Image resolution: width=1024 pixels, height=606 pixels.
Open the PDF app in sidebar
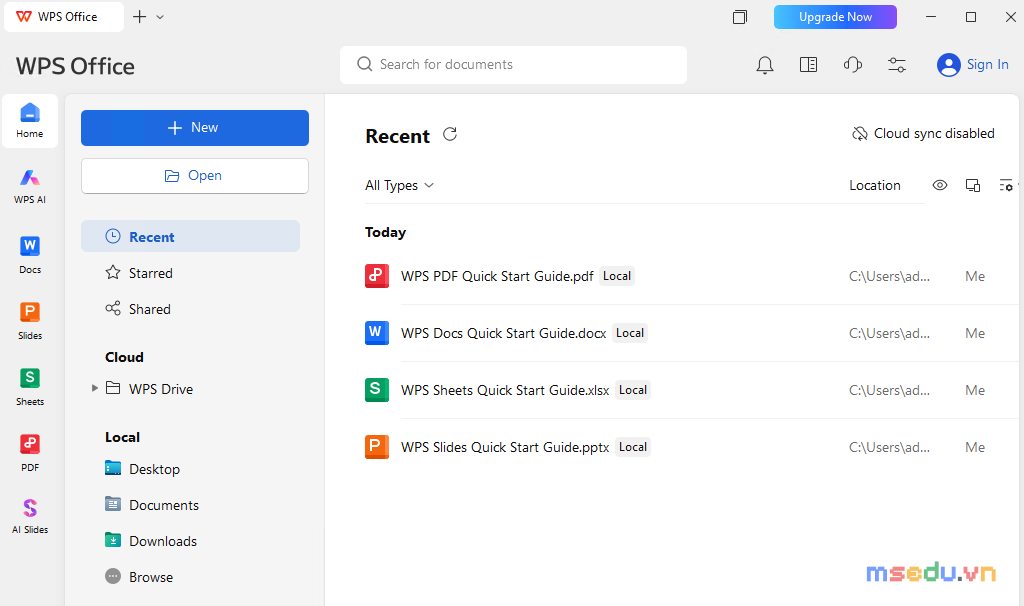click(30, 453)
